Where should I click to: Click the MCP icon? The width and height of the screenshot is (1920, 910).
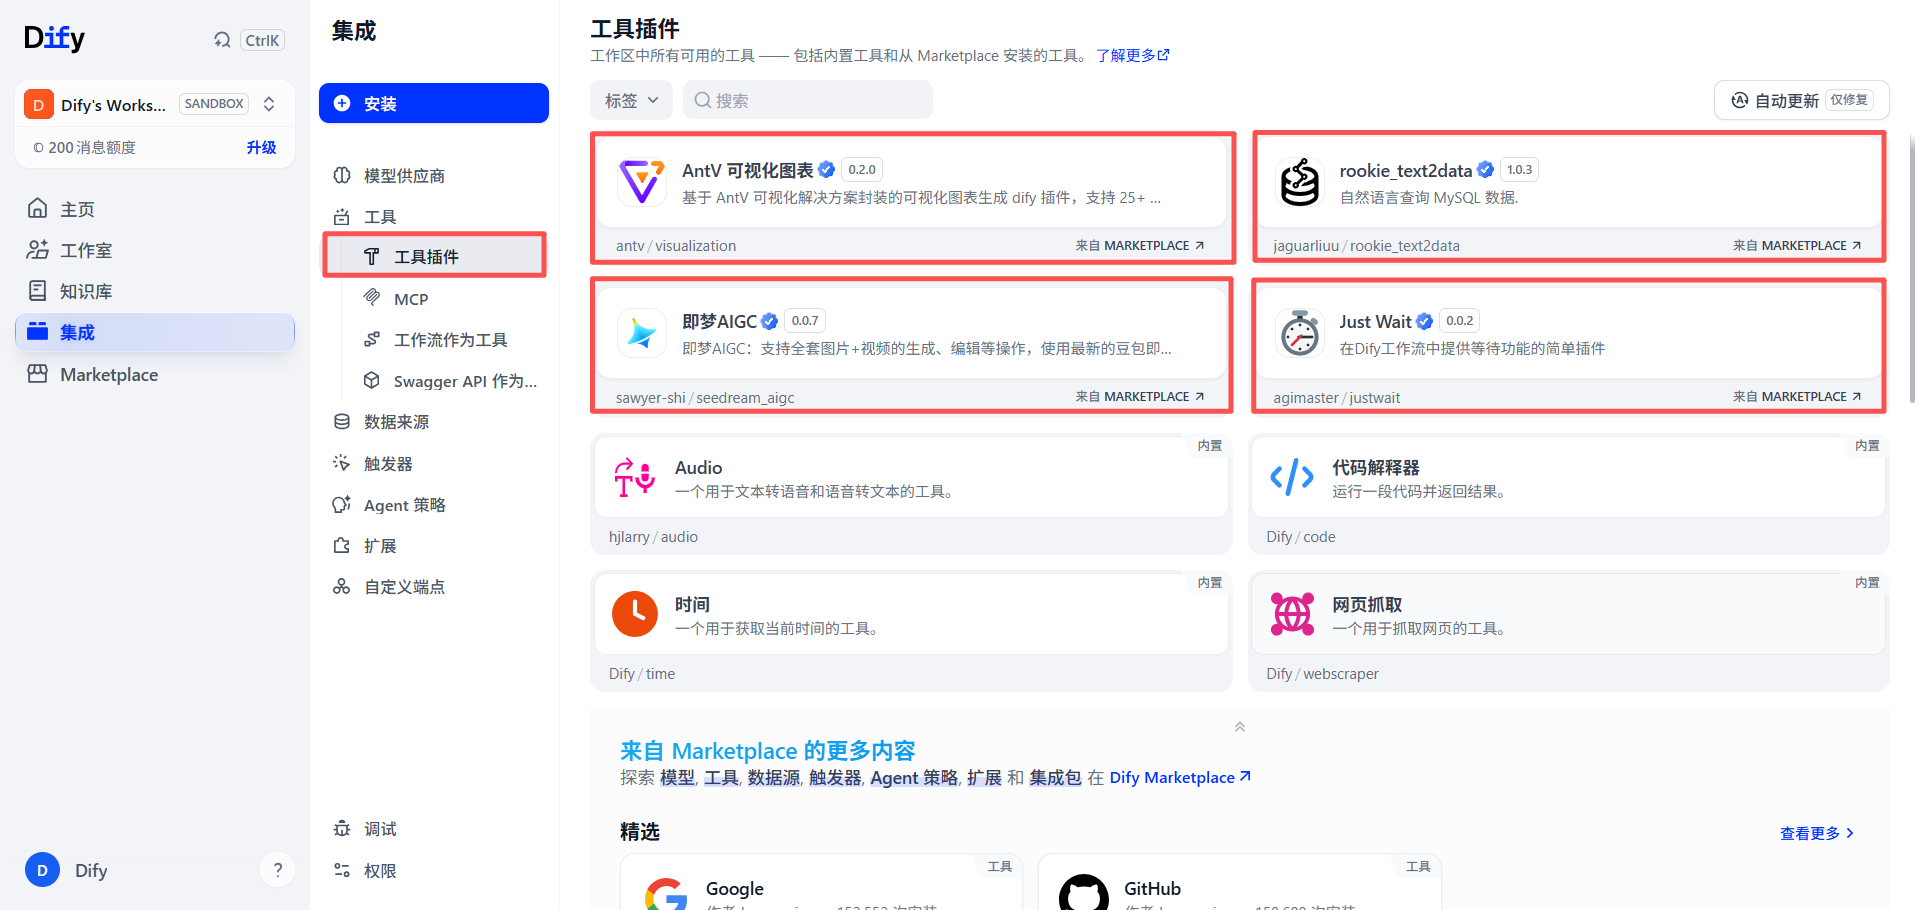point(372,297)
